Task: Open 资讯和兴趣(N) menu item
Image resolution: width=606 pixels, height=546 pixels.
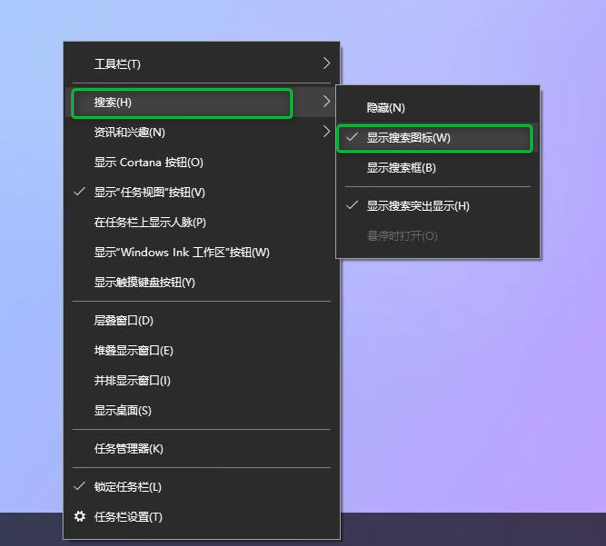Action: click(x=201, y=132)
